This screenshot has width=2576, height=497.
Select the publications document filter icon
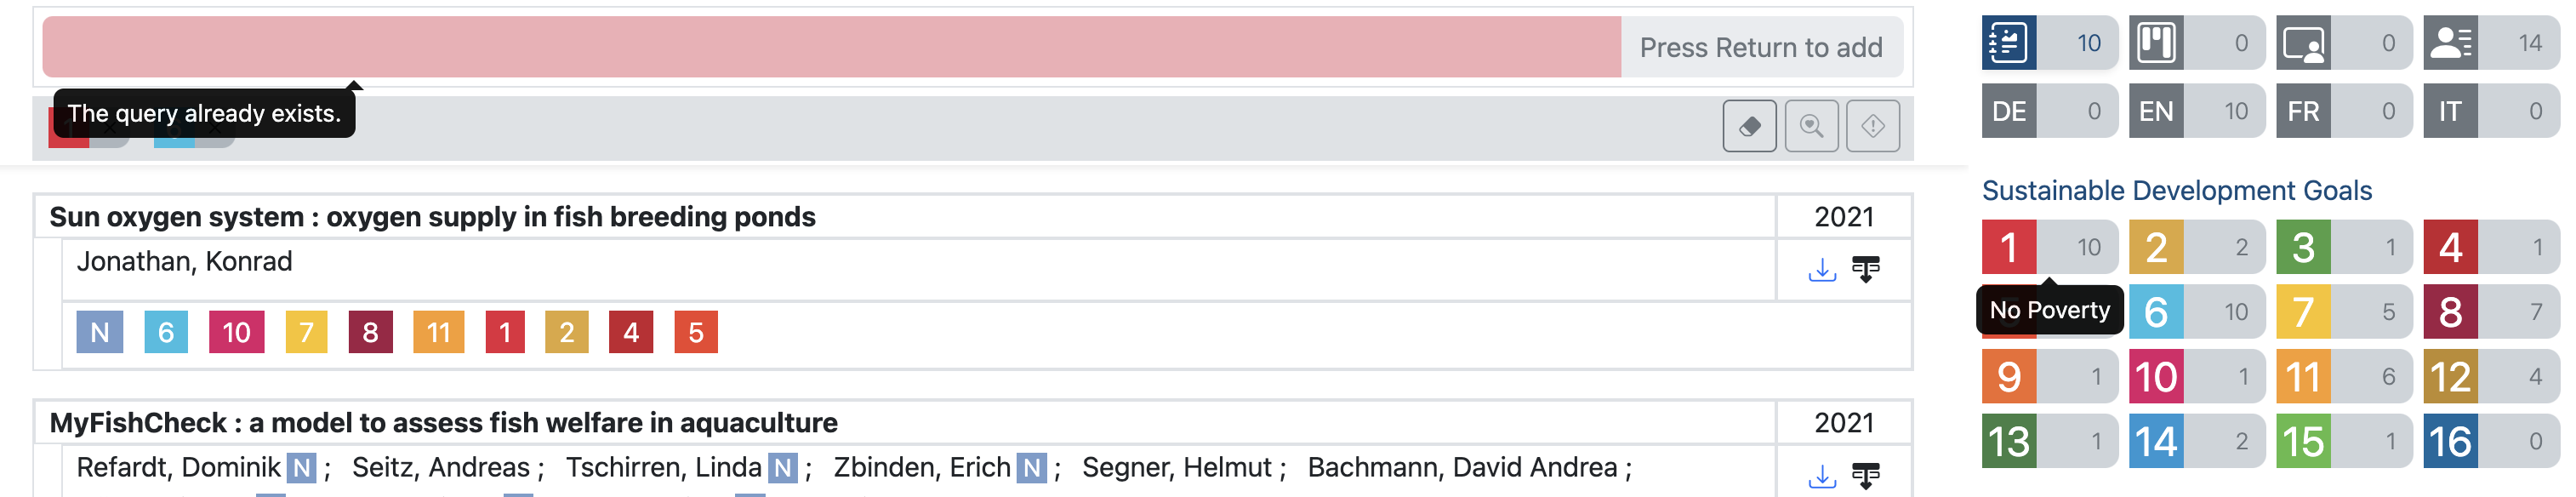(2011, 44)
